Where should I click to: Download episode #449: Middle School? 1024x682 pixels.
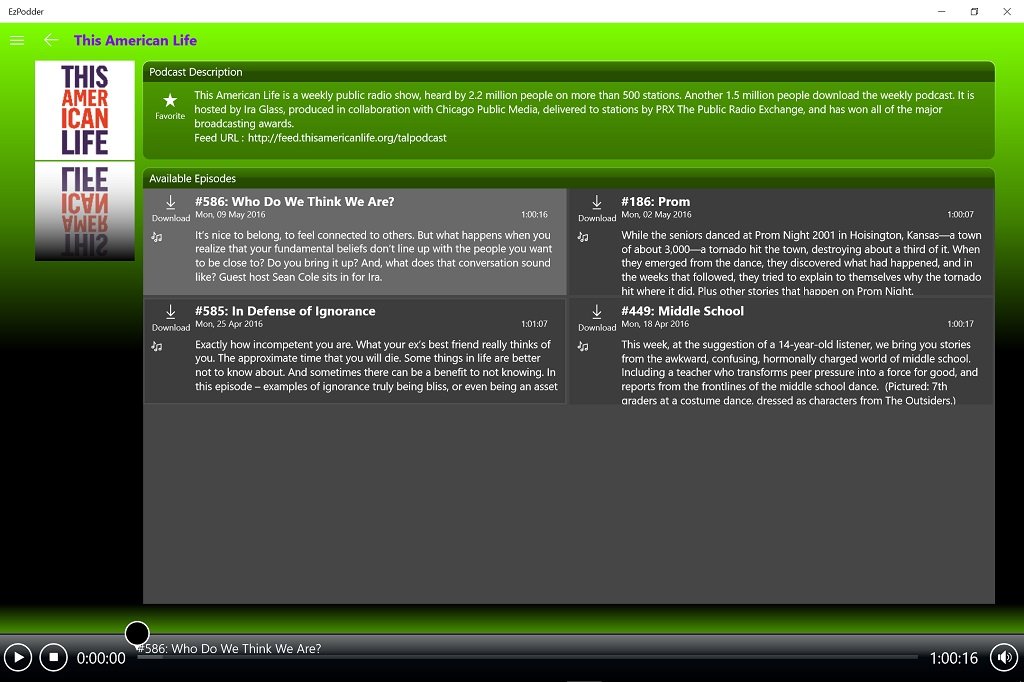click(597, 317)
